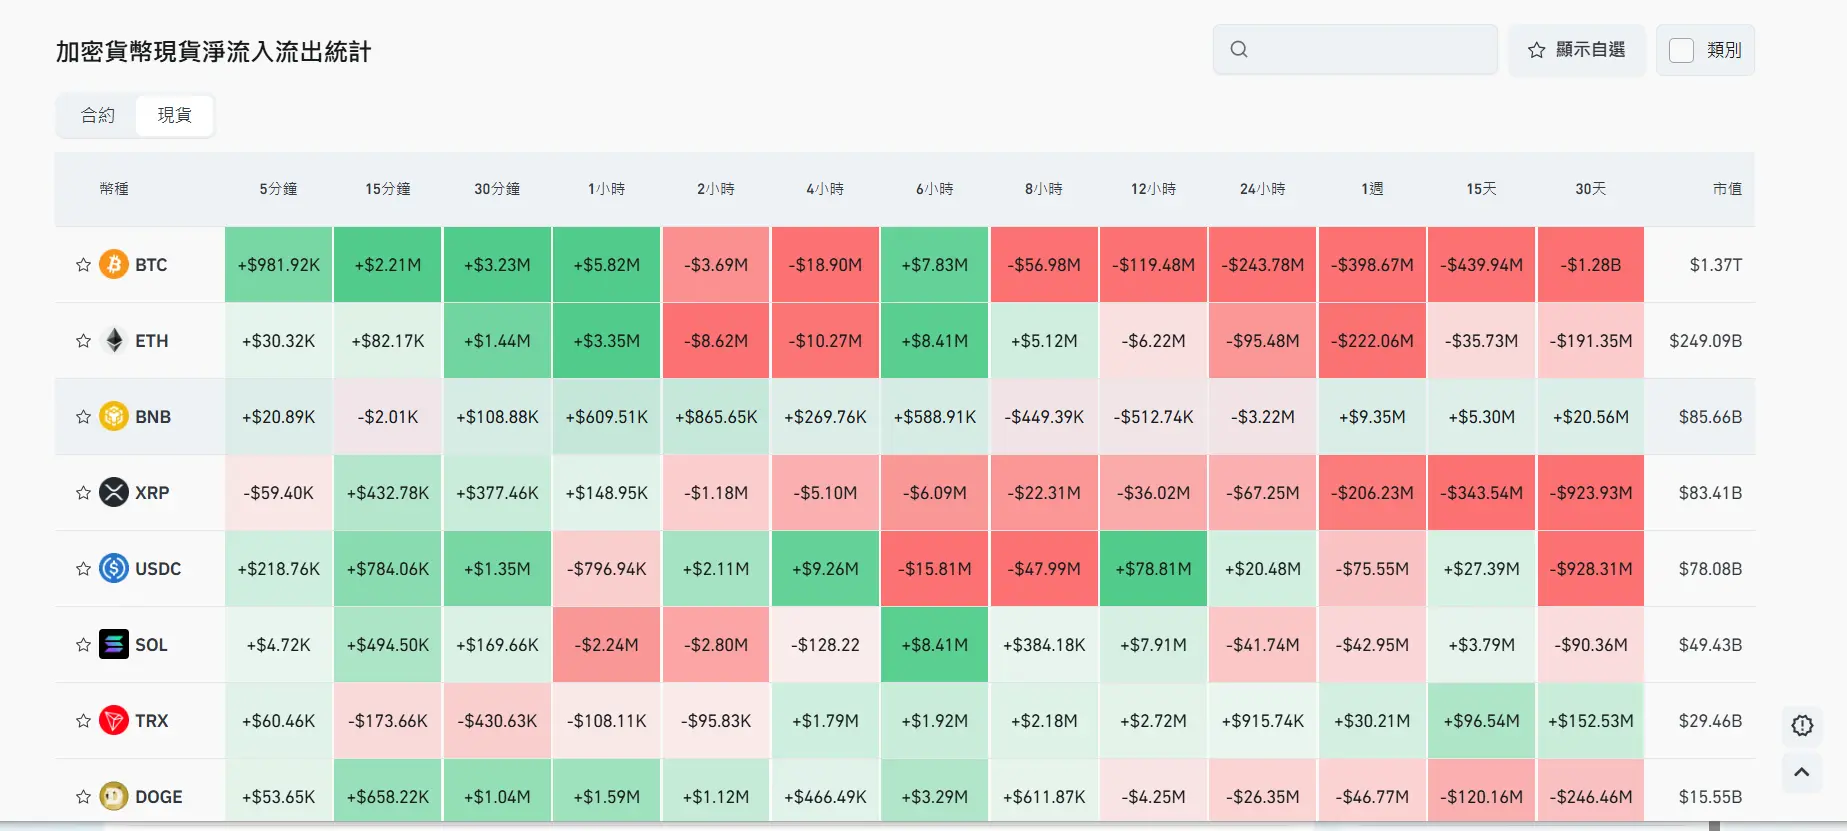Click the TRON coin logo
This screenshot has height=831, width=1847.
[114, 721]
